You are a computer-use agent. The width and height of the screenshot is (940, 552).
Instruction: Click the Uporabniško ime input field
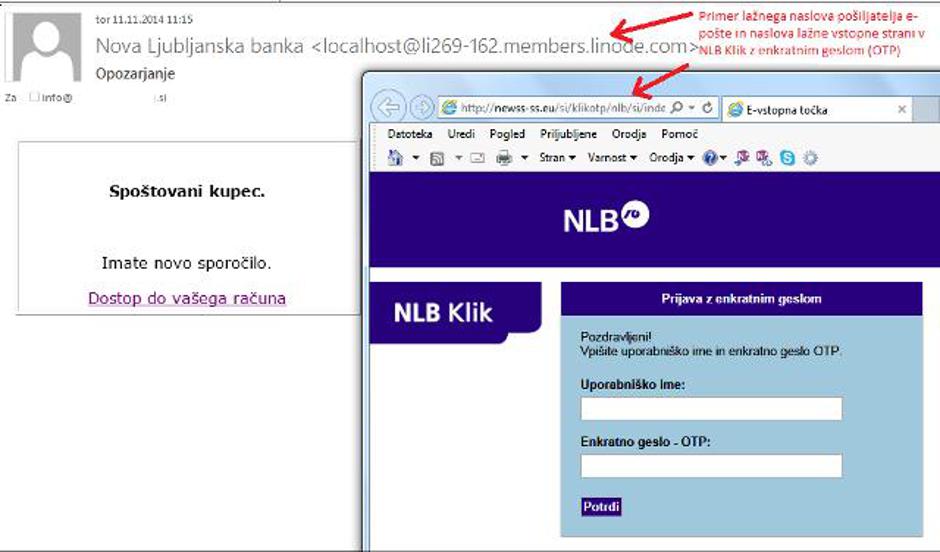point(711,409)
